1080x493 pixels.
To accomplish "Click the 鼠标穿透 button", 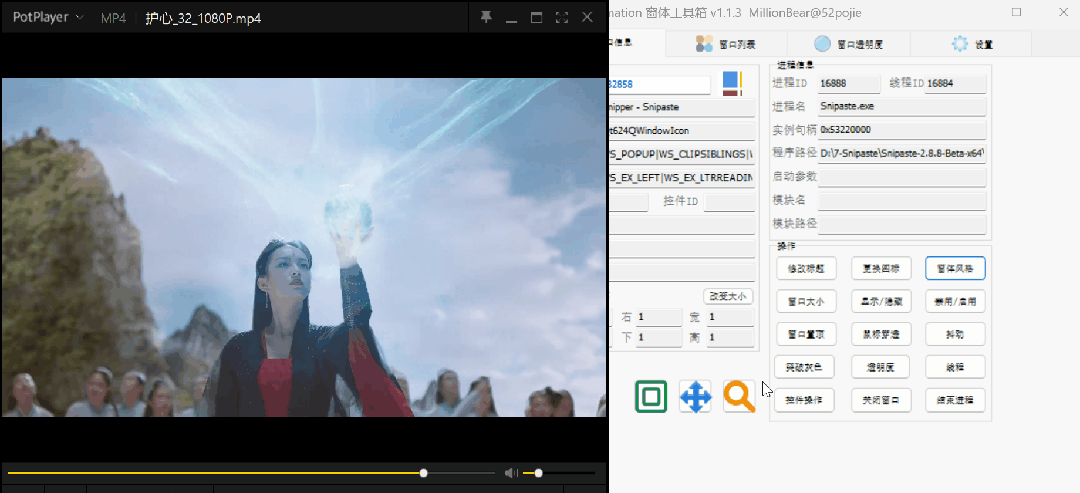I will pos(881,334).
